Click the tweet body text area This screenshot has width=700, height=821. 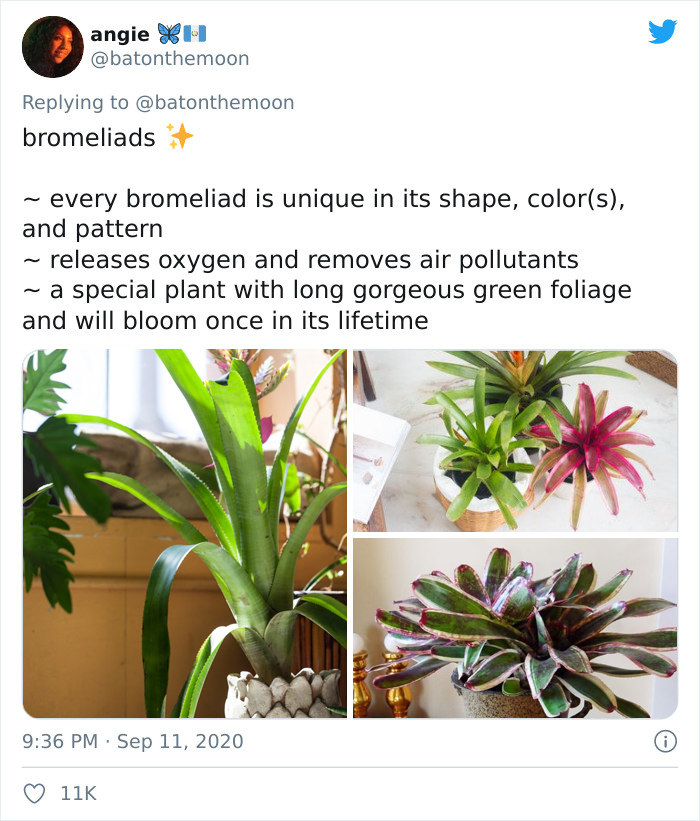click(300, 230)
